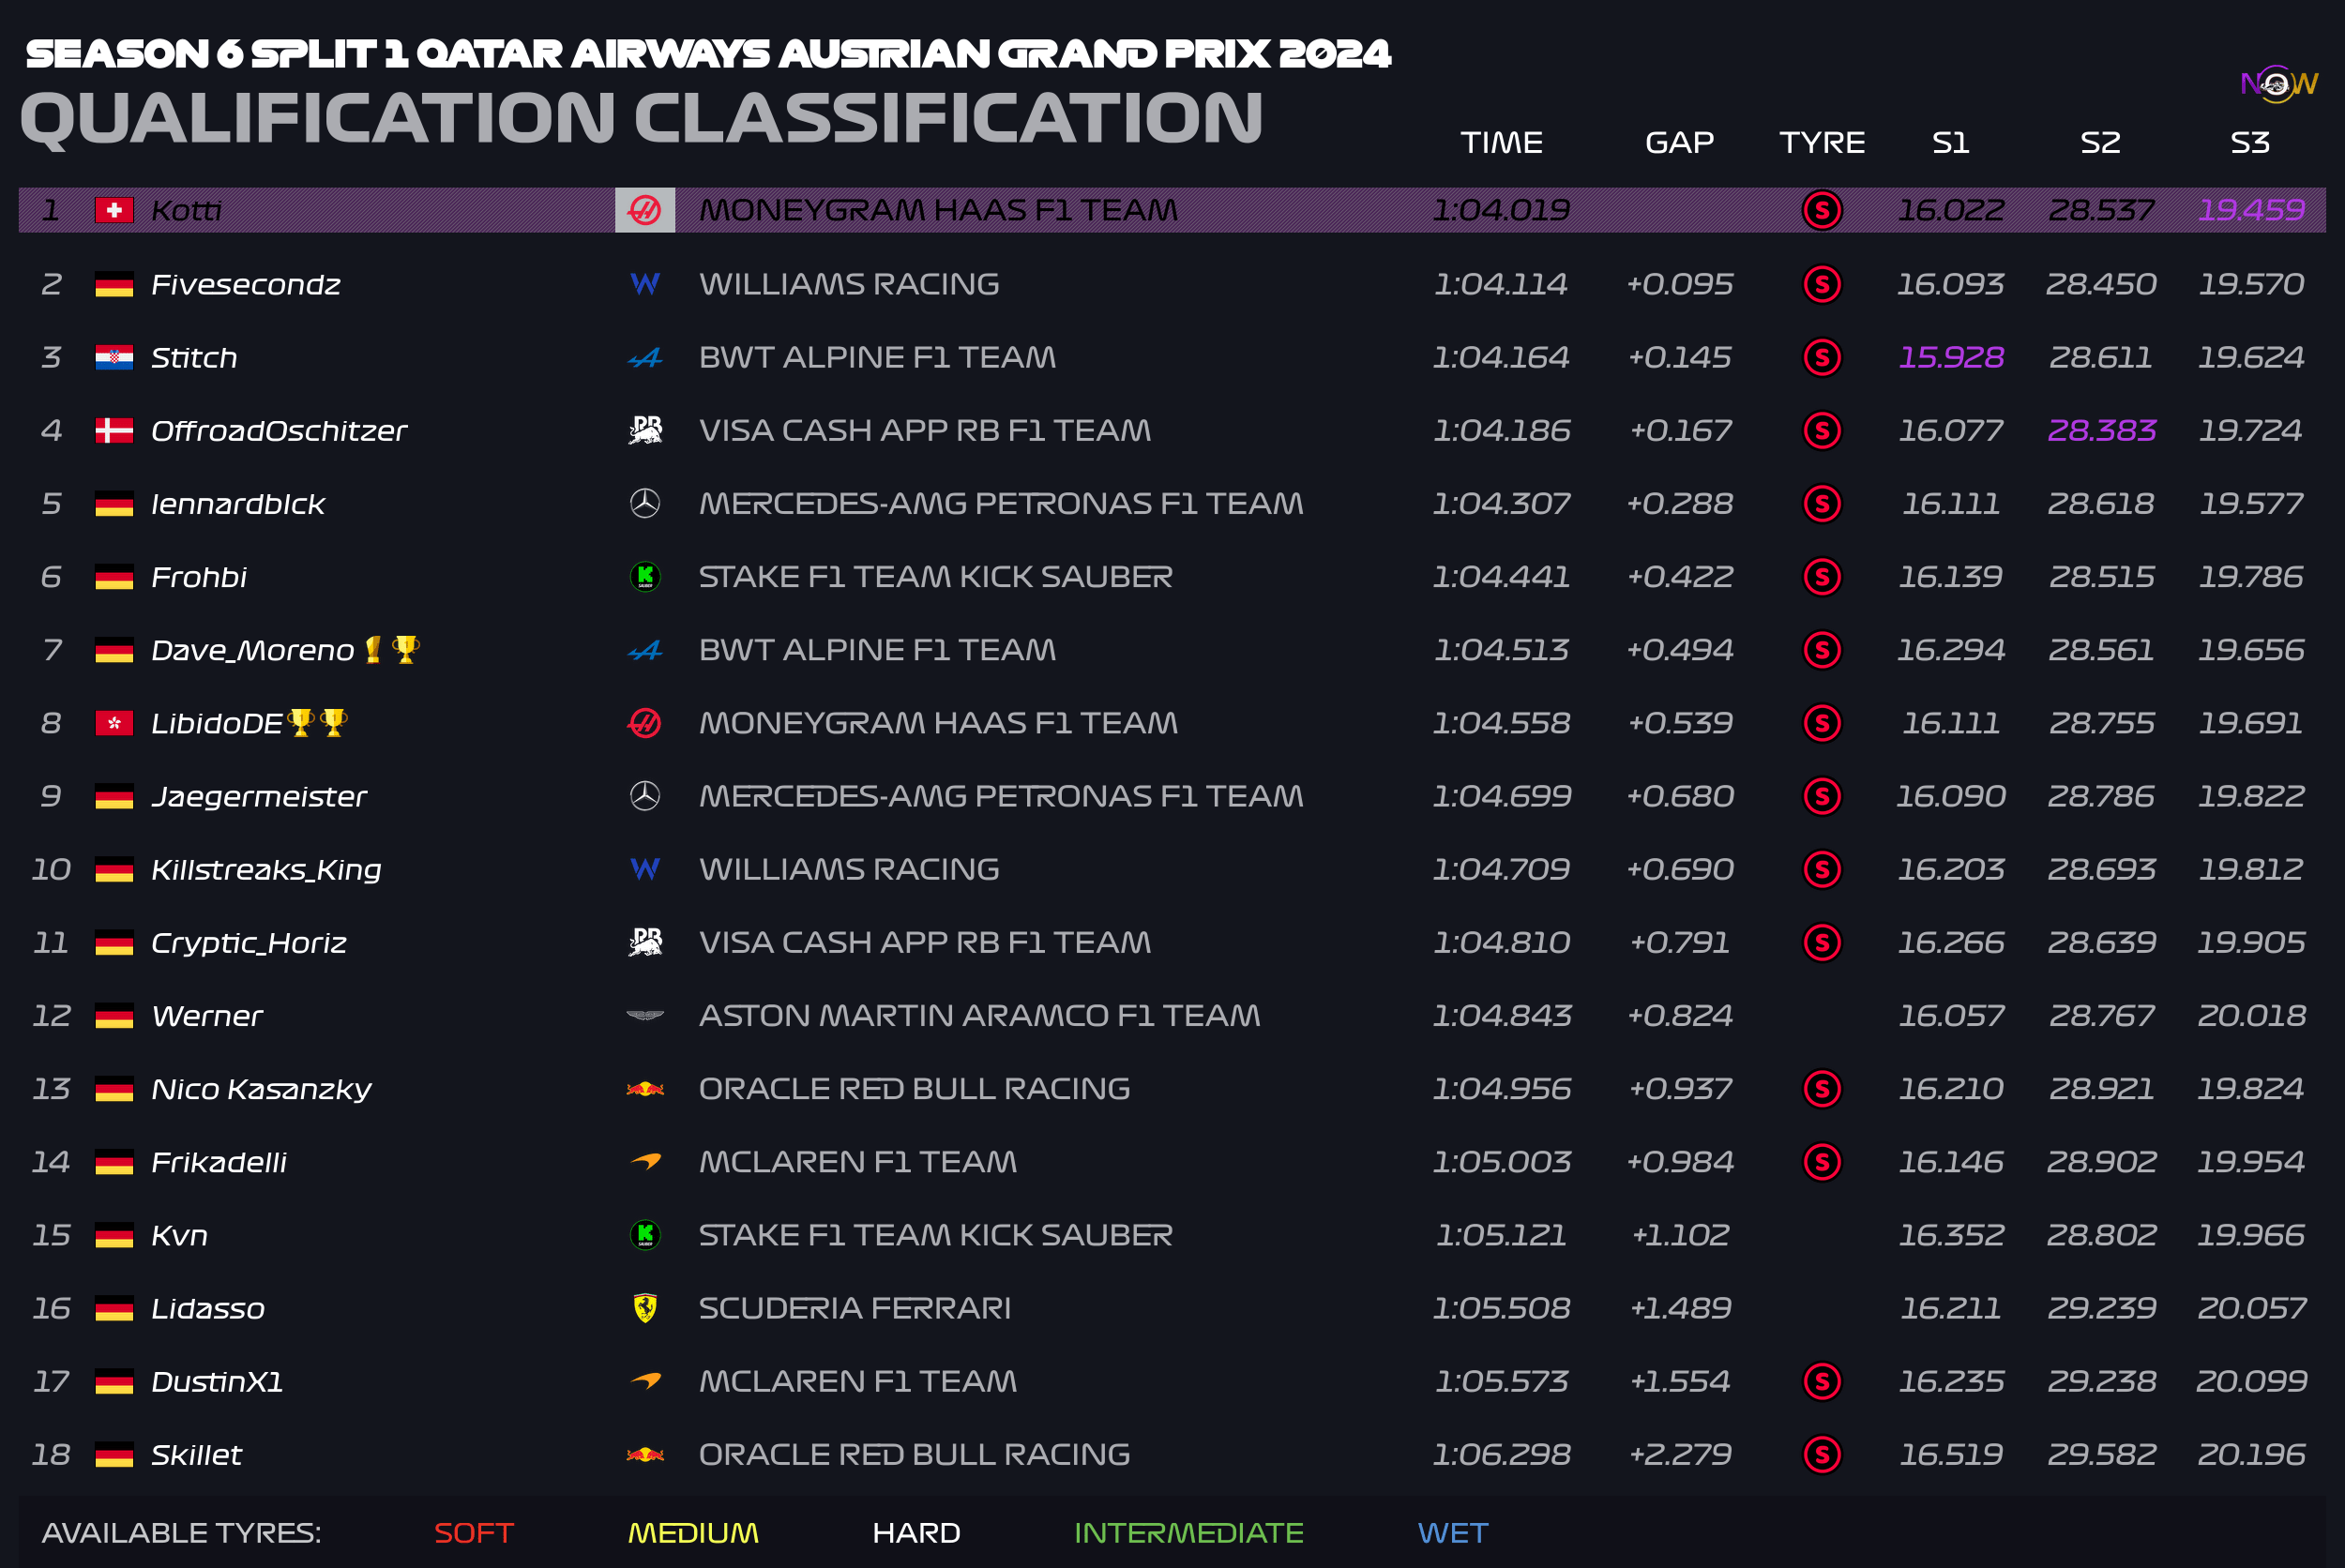Click the RB logo in Cryptic_Horiz's row
2345x1568 pixels.
[645, 942]
